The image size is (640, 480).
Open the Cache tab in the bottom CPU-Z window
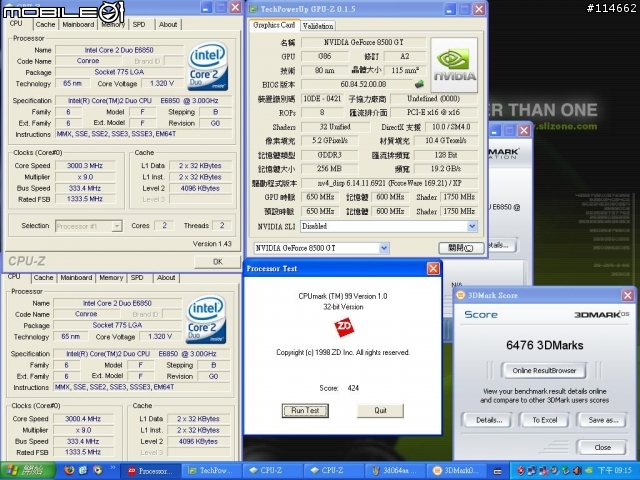click(43, 278)
